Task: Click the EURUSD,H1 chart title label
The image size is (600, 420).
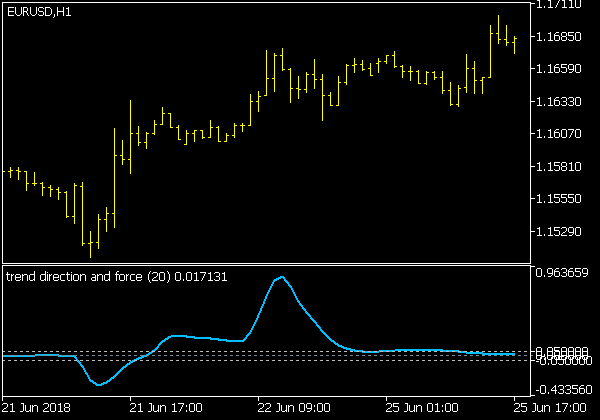Action: [38, 11]
